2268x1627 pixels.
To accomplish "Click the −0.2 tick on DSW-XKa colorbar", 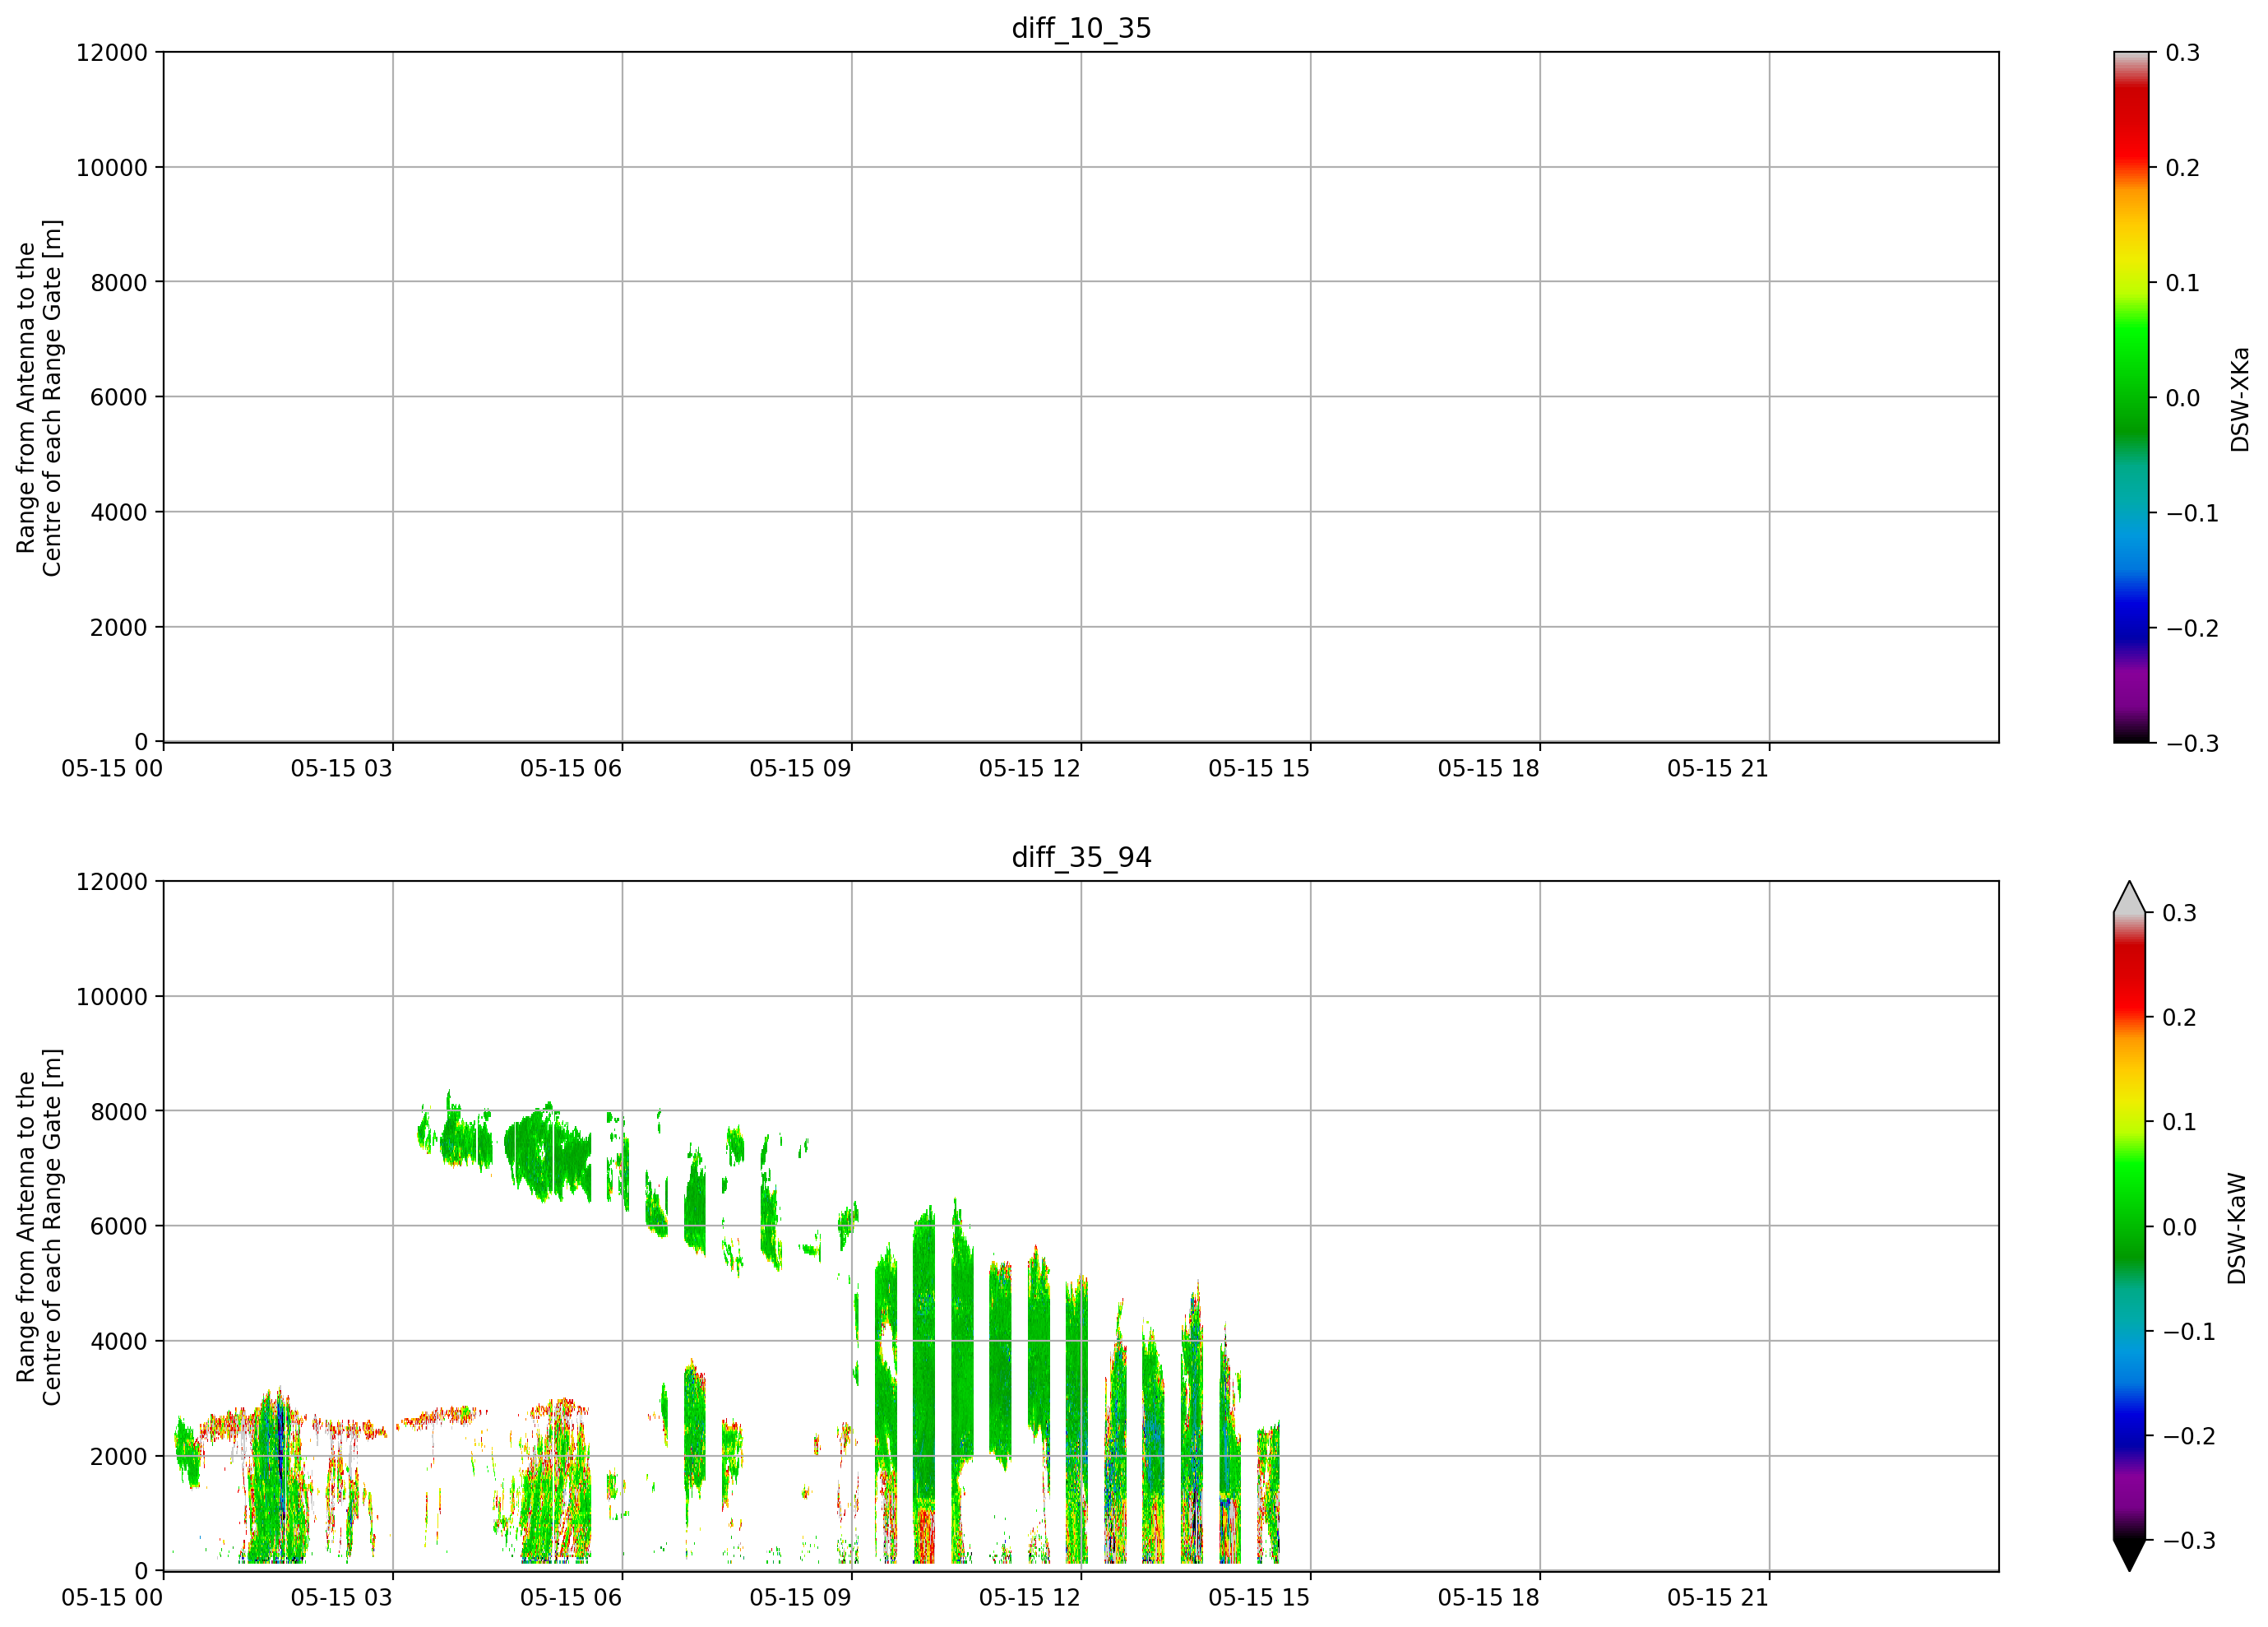I will pos(2192,628).
